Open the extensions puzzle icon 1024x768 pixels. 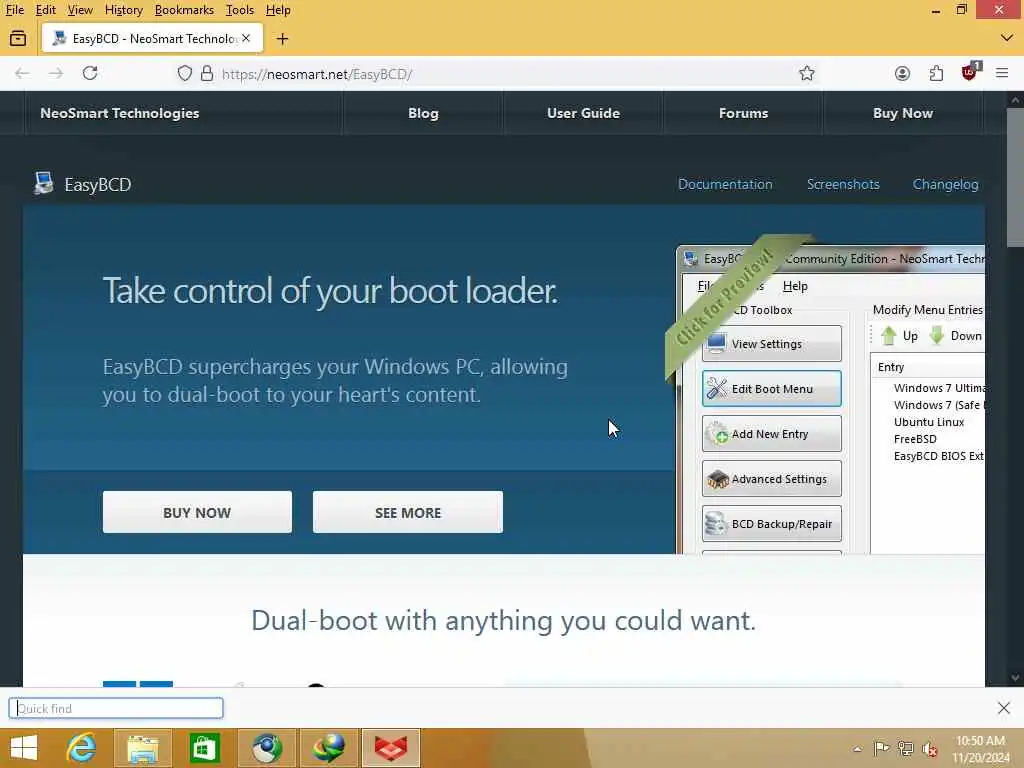(x=936, y=73)
